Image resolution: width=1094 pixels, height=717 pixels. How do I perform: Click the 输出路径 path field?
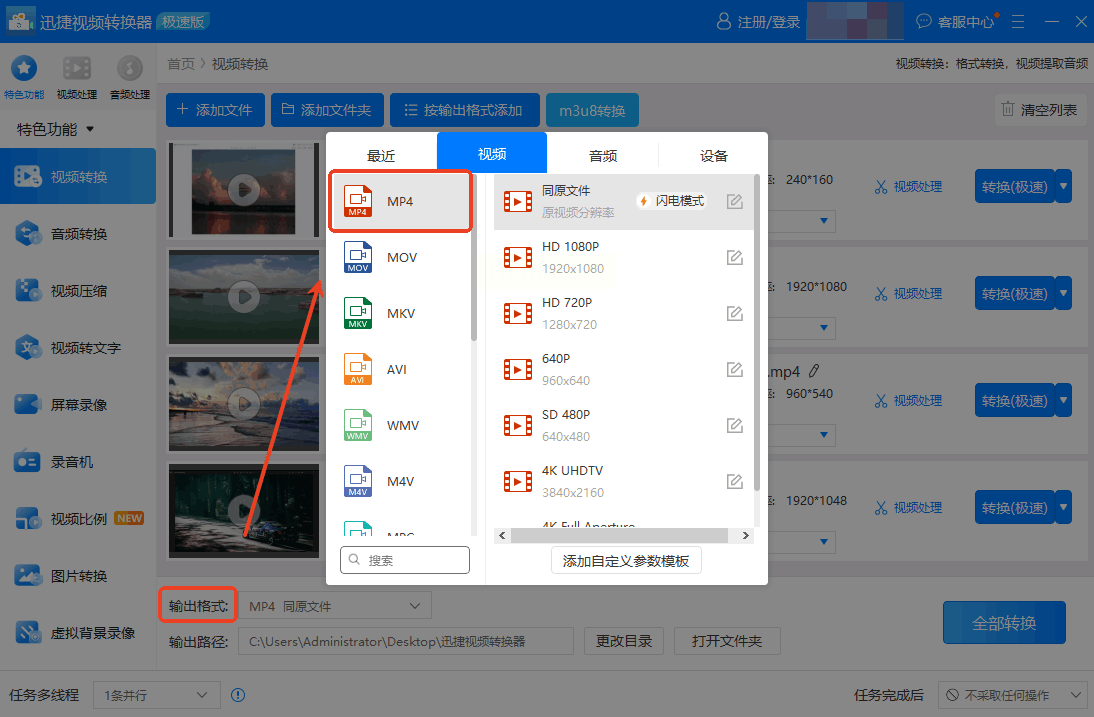point(405,641)
